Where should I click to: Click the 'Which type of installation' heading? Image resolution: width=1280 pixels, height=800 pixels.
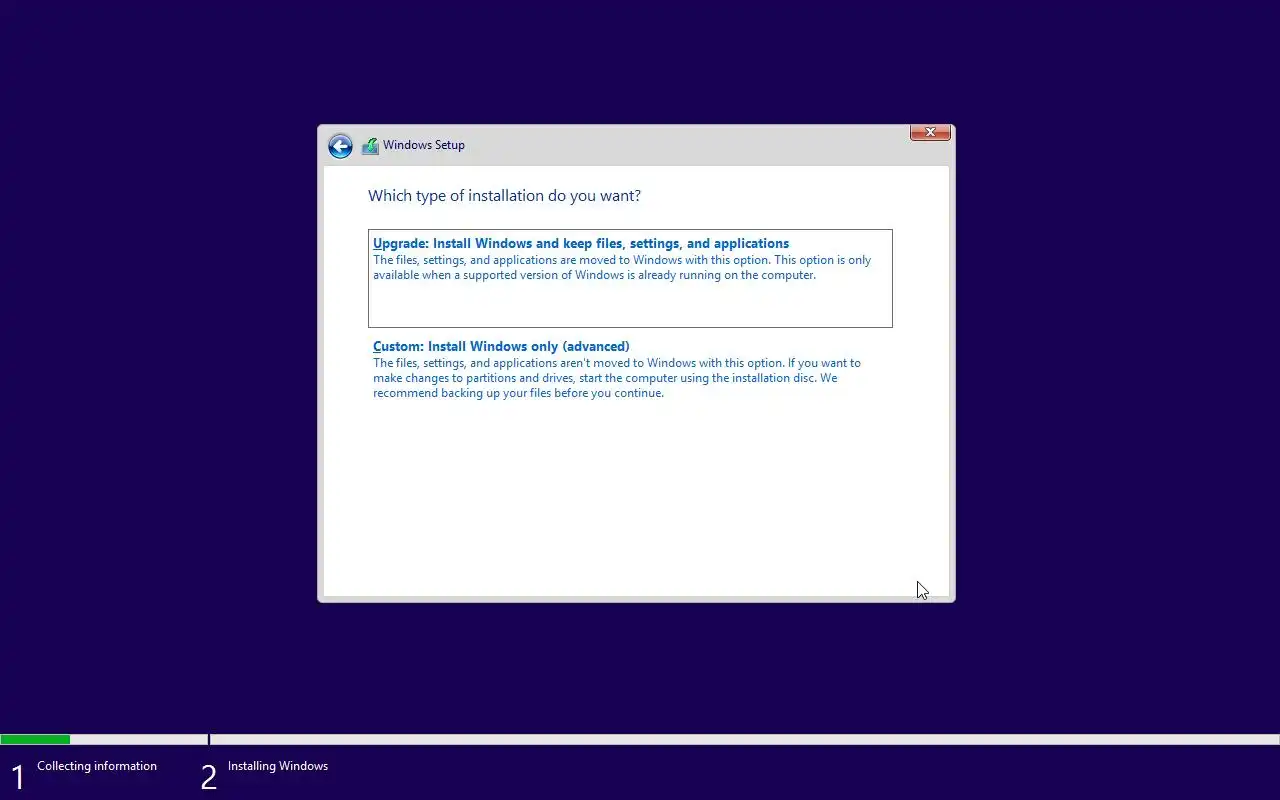tap(504, 196)
